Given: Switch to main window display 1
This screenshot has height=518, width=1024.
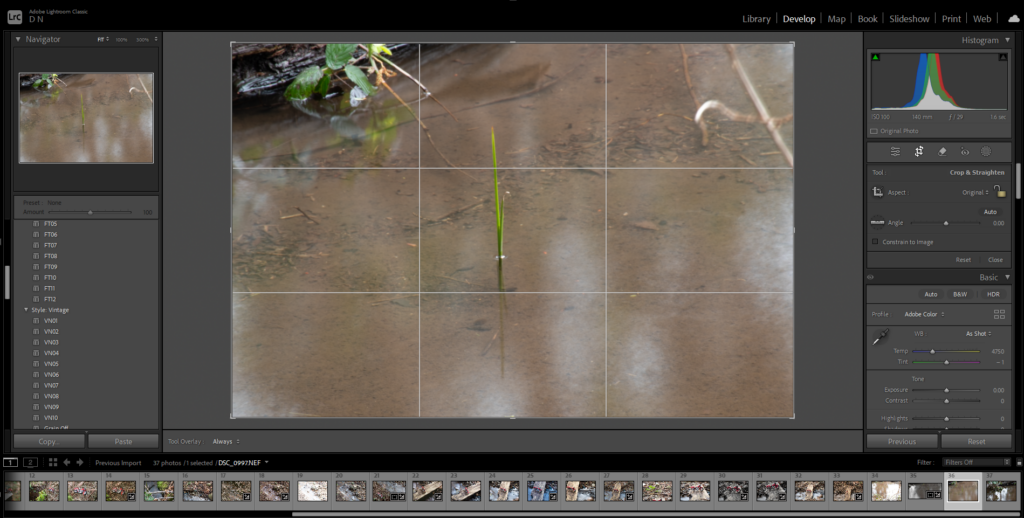Looking at the screenshot, I should tap(10, 462).
